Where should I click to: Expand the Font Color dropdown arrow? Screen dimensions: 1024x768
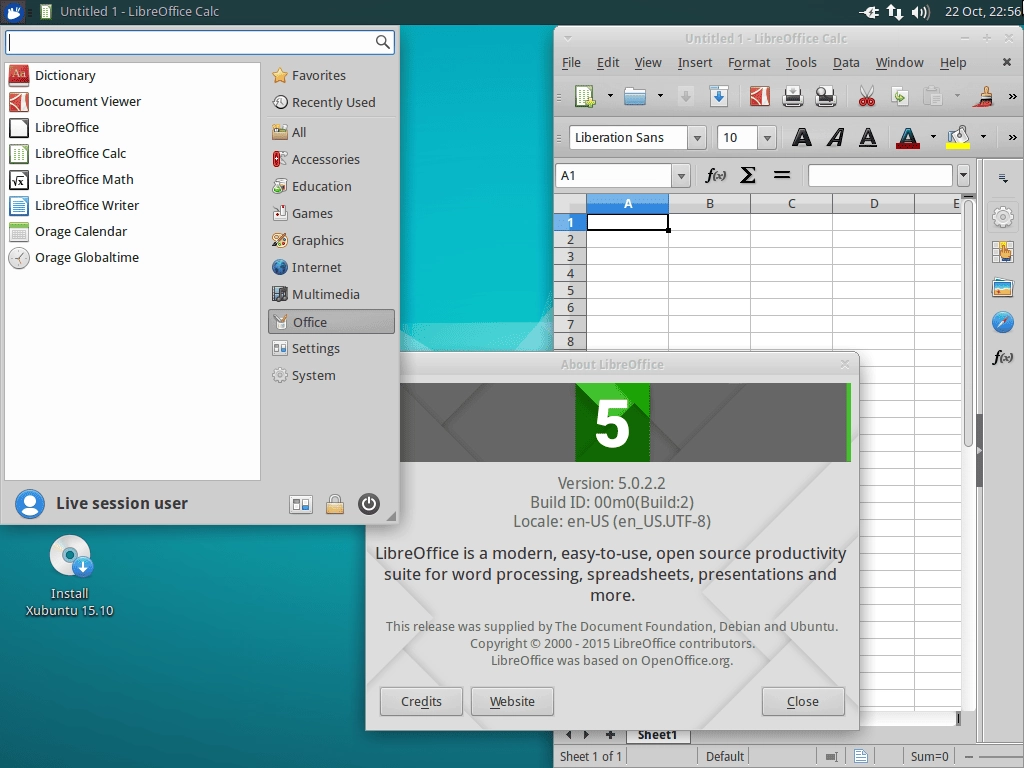point(933,137)
